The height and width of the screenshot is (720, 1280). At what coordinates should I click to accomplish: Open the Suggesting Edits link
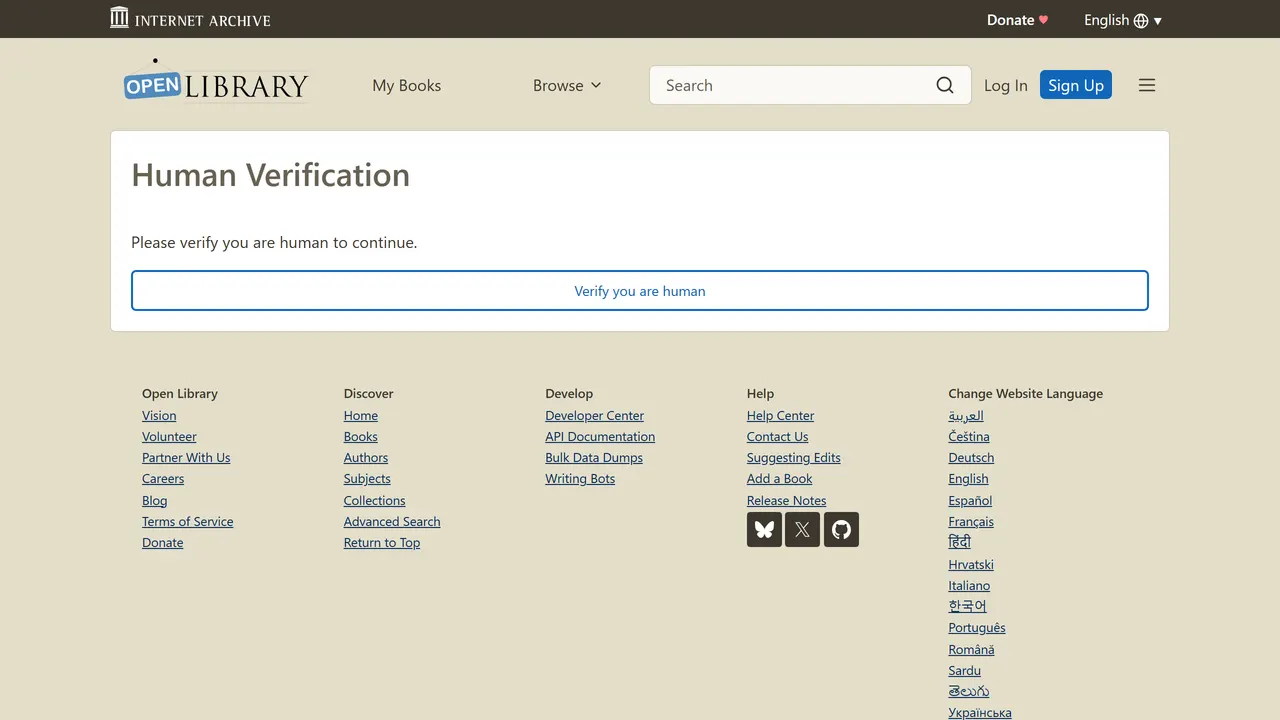pyautogui.click(x=794, y=458)
